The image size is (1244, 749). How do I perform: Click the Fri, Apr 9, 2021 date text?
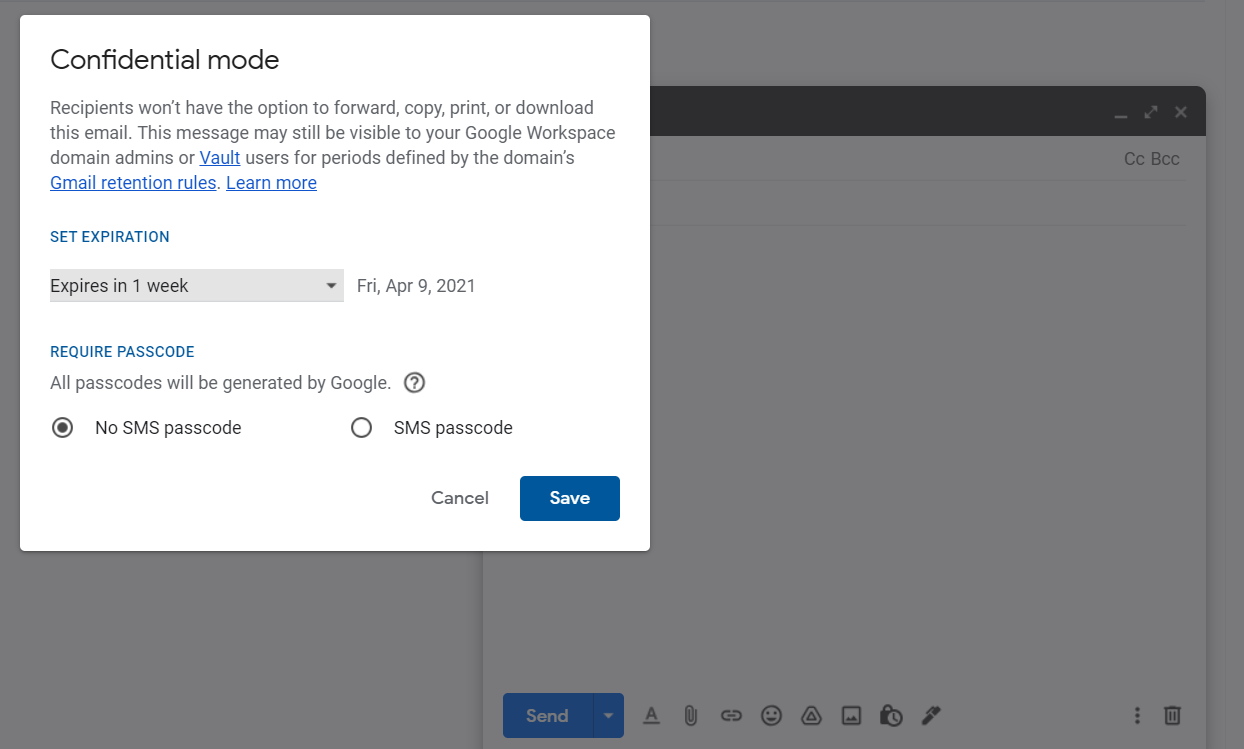coord(416,286)
